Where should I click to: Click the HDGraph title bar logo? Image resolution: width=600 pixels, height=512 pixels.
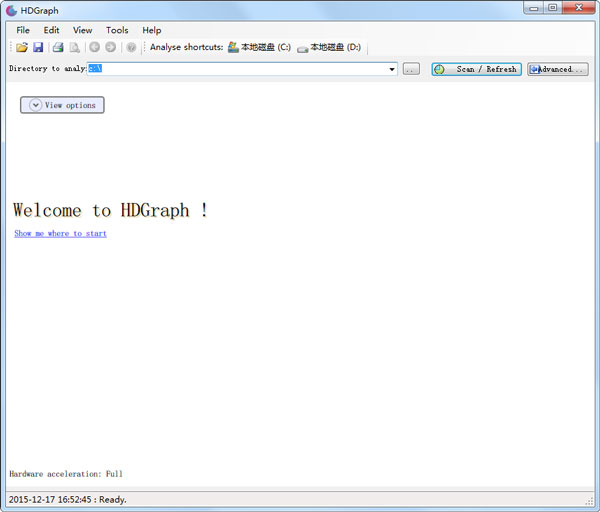pyautogui.click(x=11, y=11)
